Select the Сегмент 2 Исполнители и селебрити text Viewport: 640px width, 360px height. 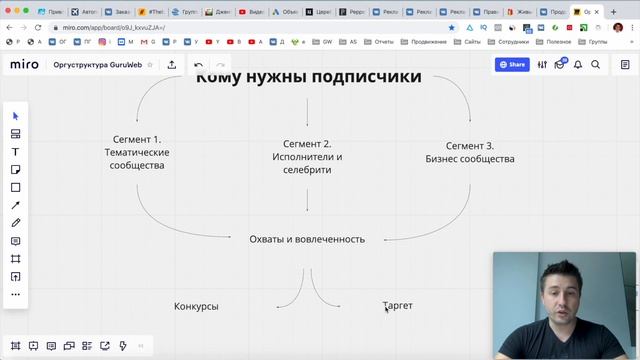coord(307,157)
